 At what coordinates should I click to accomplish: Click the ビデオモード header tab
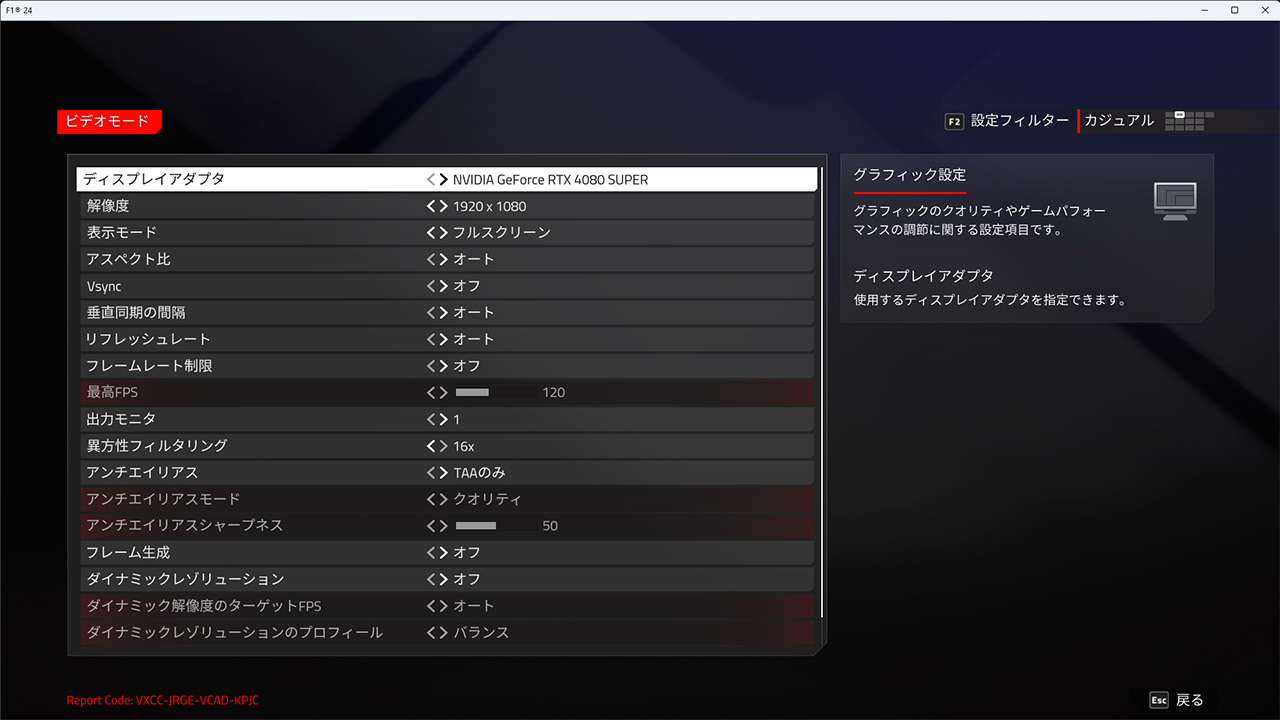tap(108, 121)
